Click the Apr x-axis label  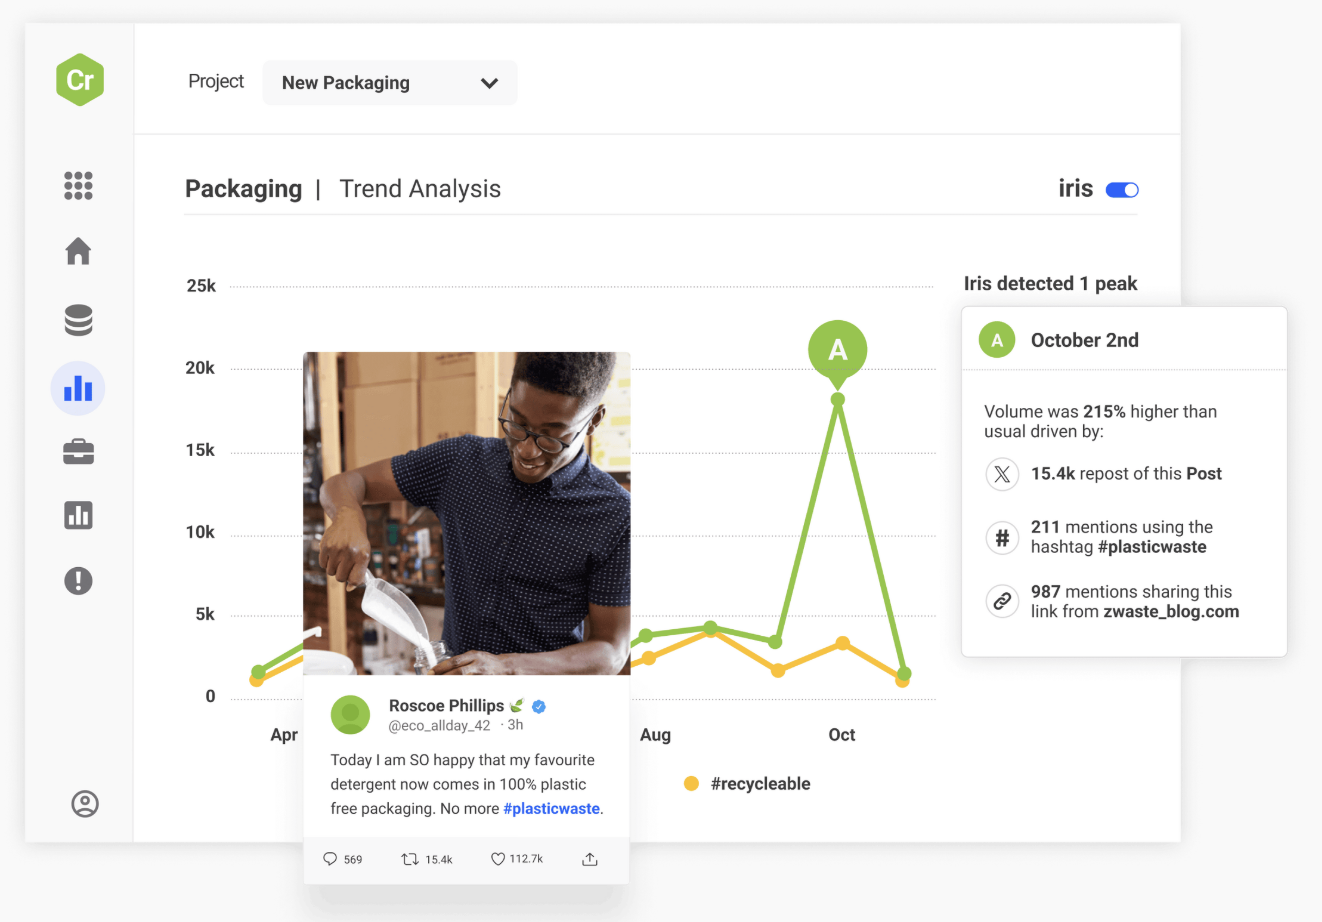click(284, 735)
